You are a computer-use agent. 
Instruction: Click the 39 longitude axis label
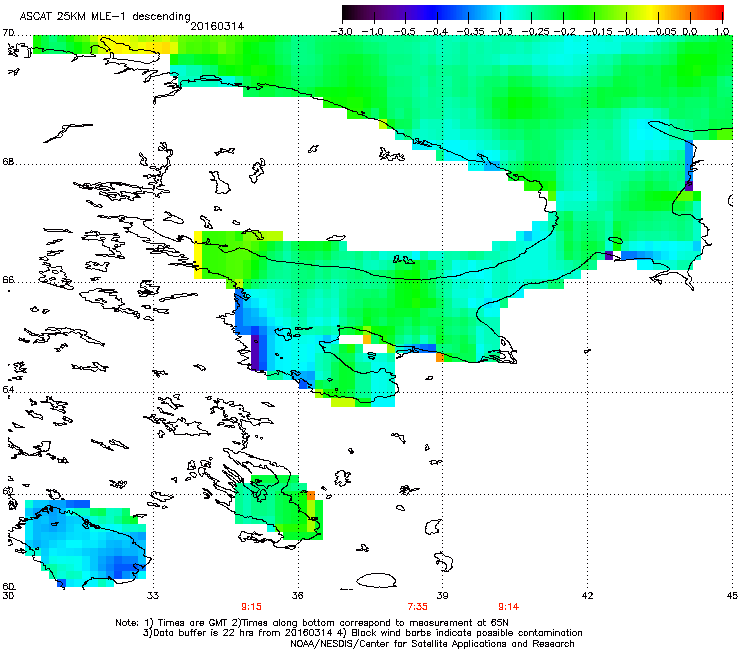[442, 596]
